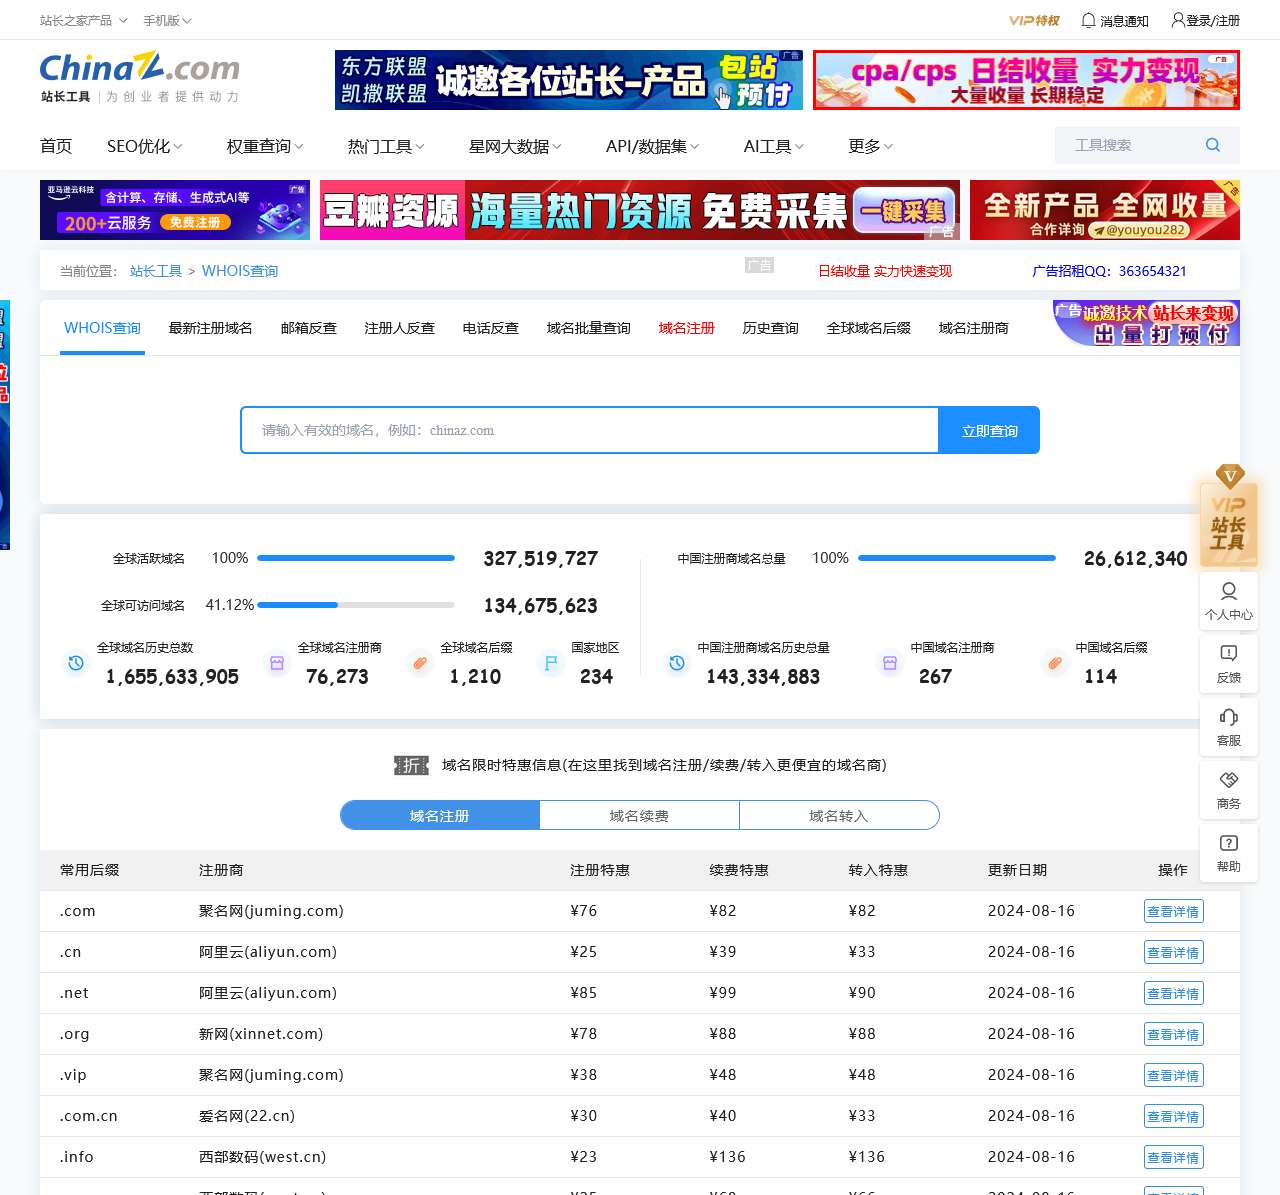Switch to the 邮箱反查 tab
1280x1195 pixels.
tap(308, 327)
